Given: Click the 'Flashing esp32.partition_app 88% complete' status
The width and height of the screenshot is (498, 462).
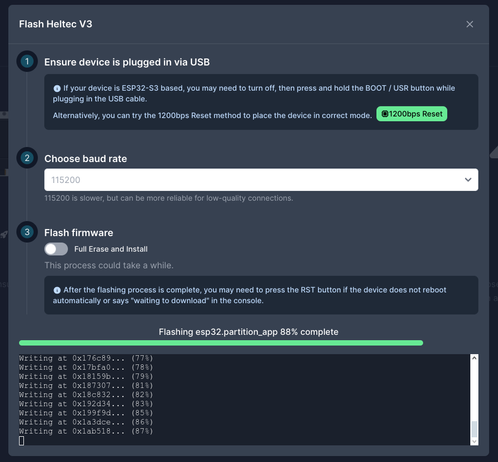Looking at the screenshot, I should pyautogui.click(x=248, y=332).
